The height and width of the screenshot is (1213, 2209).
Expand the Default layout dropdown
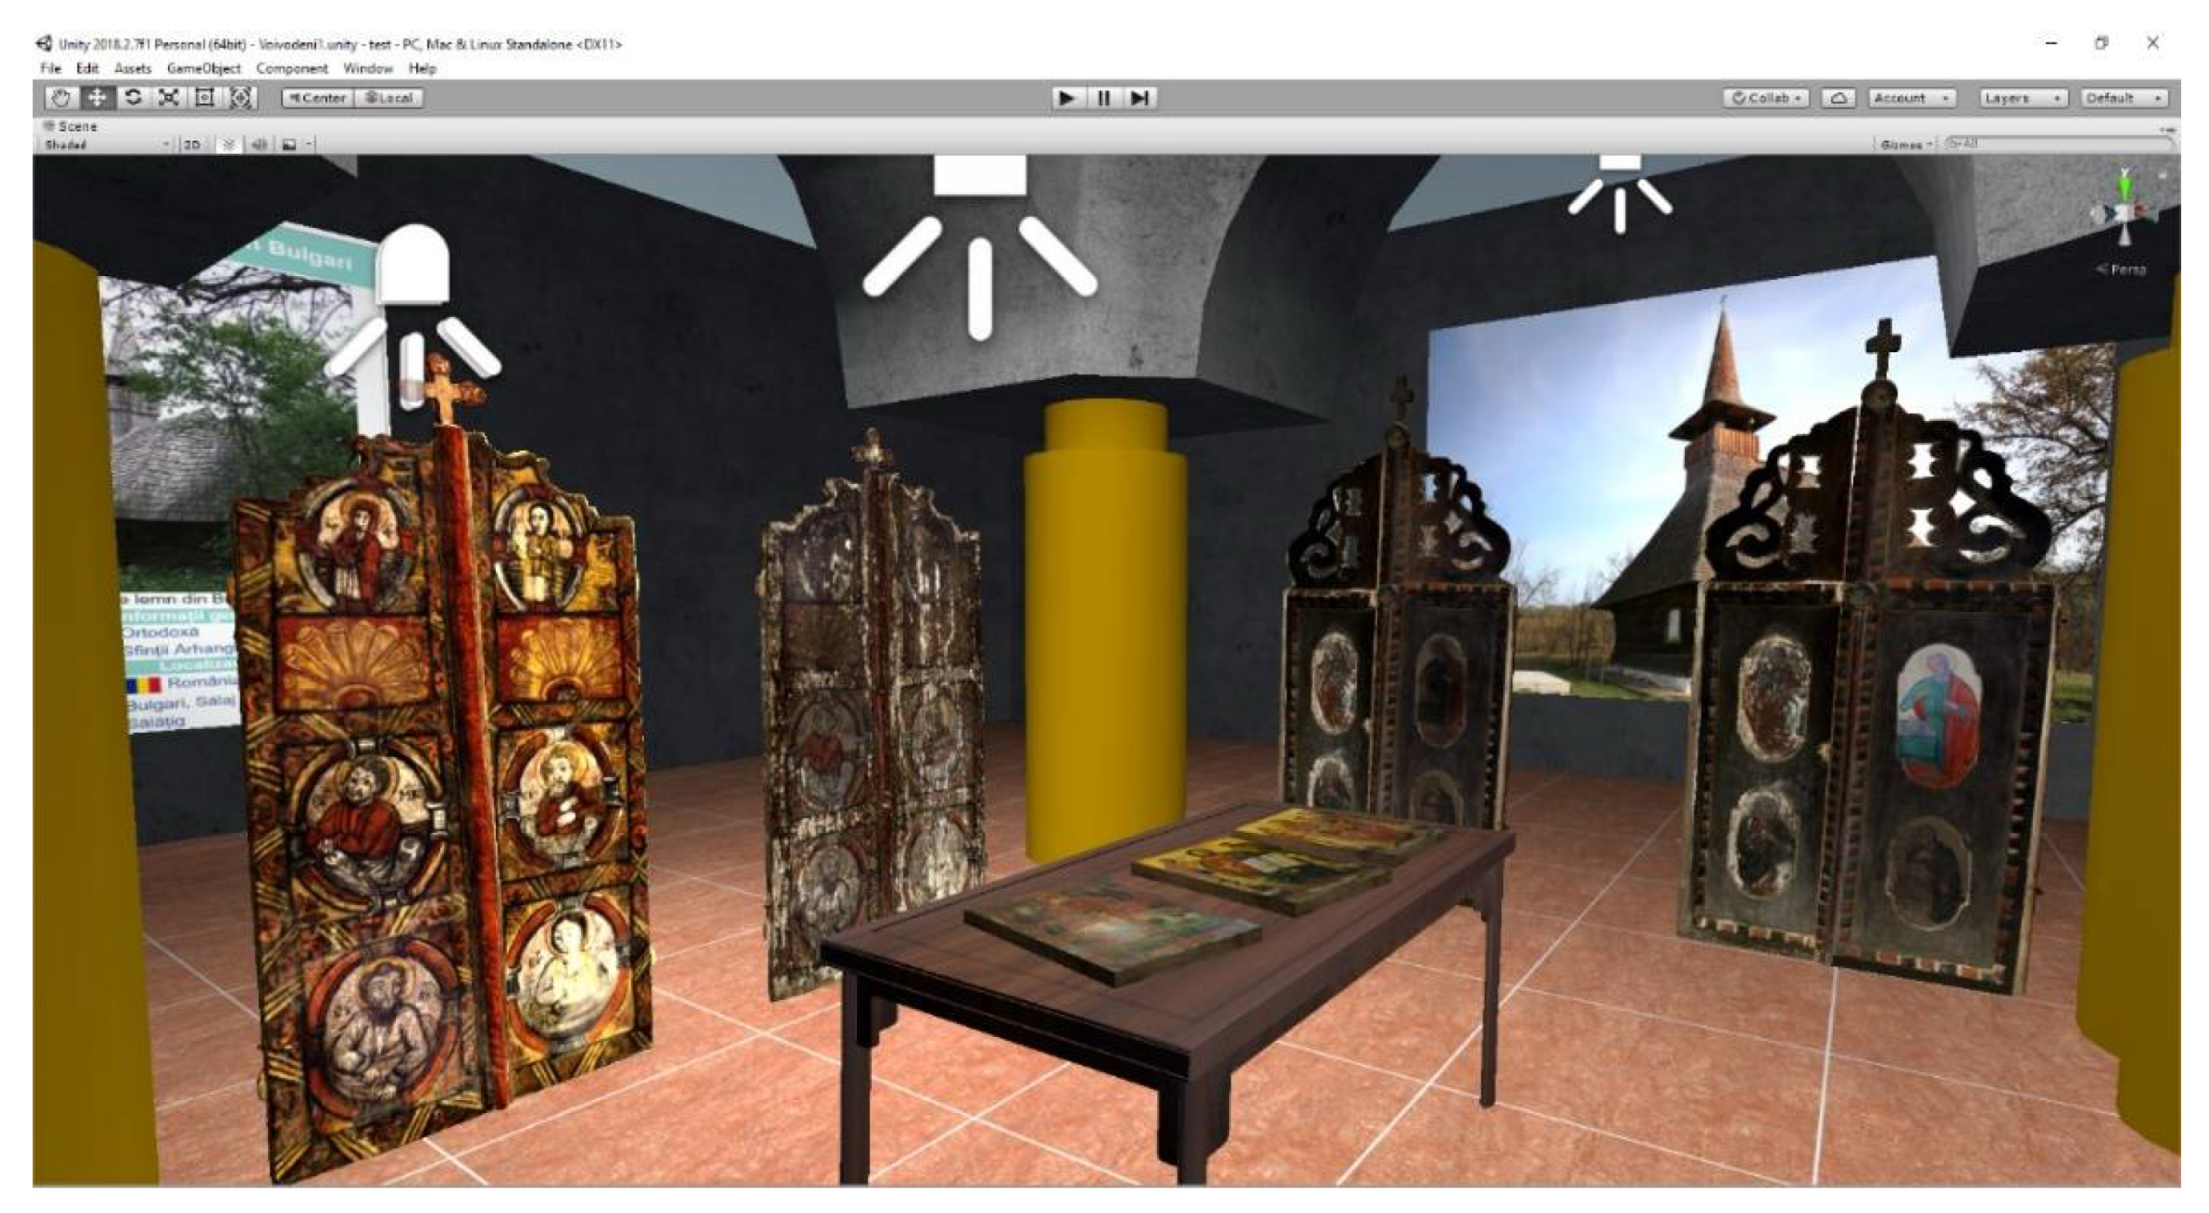click(2124, 98)
